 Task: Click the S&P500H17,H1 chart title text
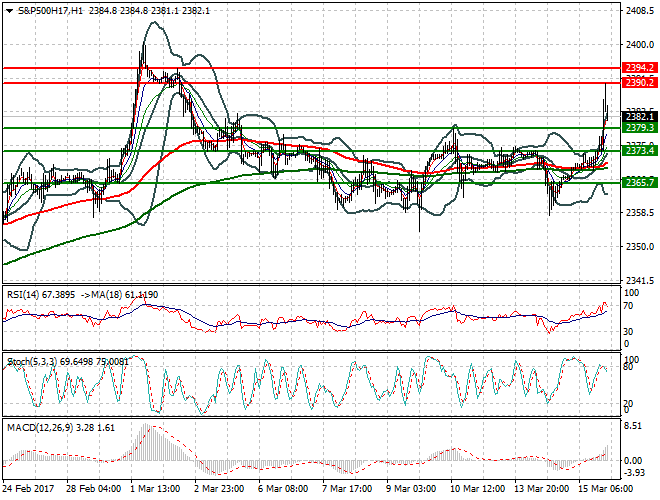click(49, 10)
